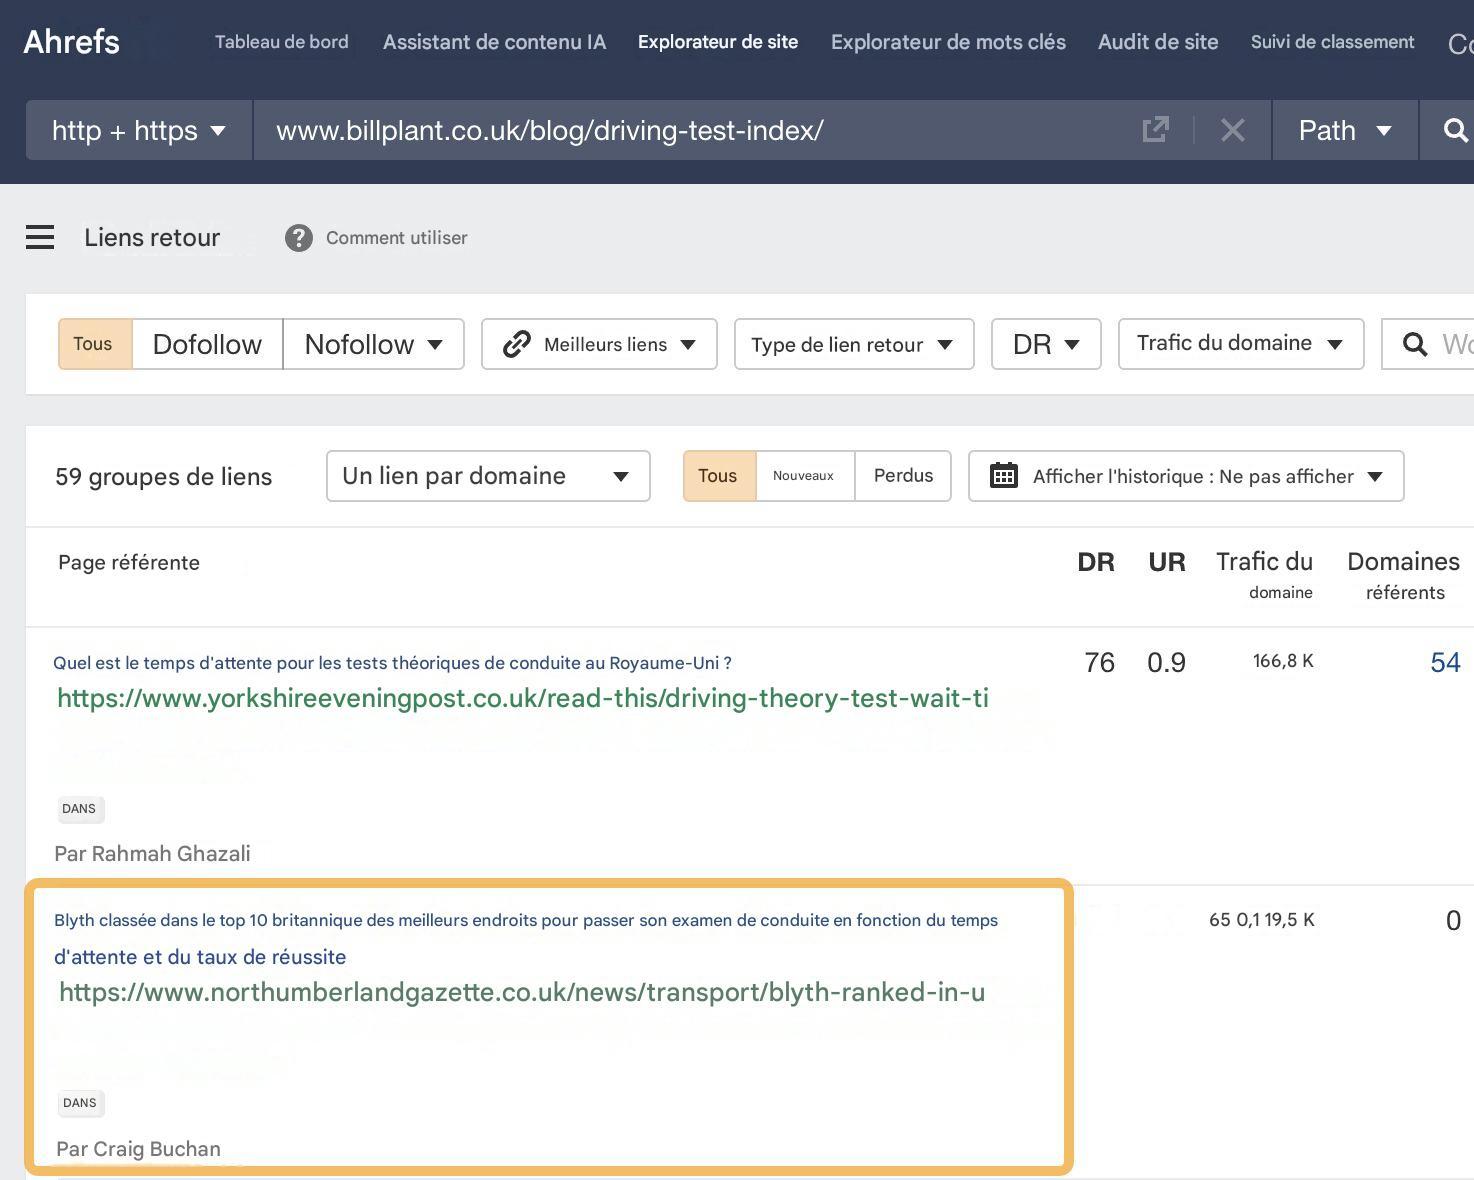1474x1180 pixels.
Task: Click the chain link icon in Meilleurs liens
Action: point(516,344)
